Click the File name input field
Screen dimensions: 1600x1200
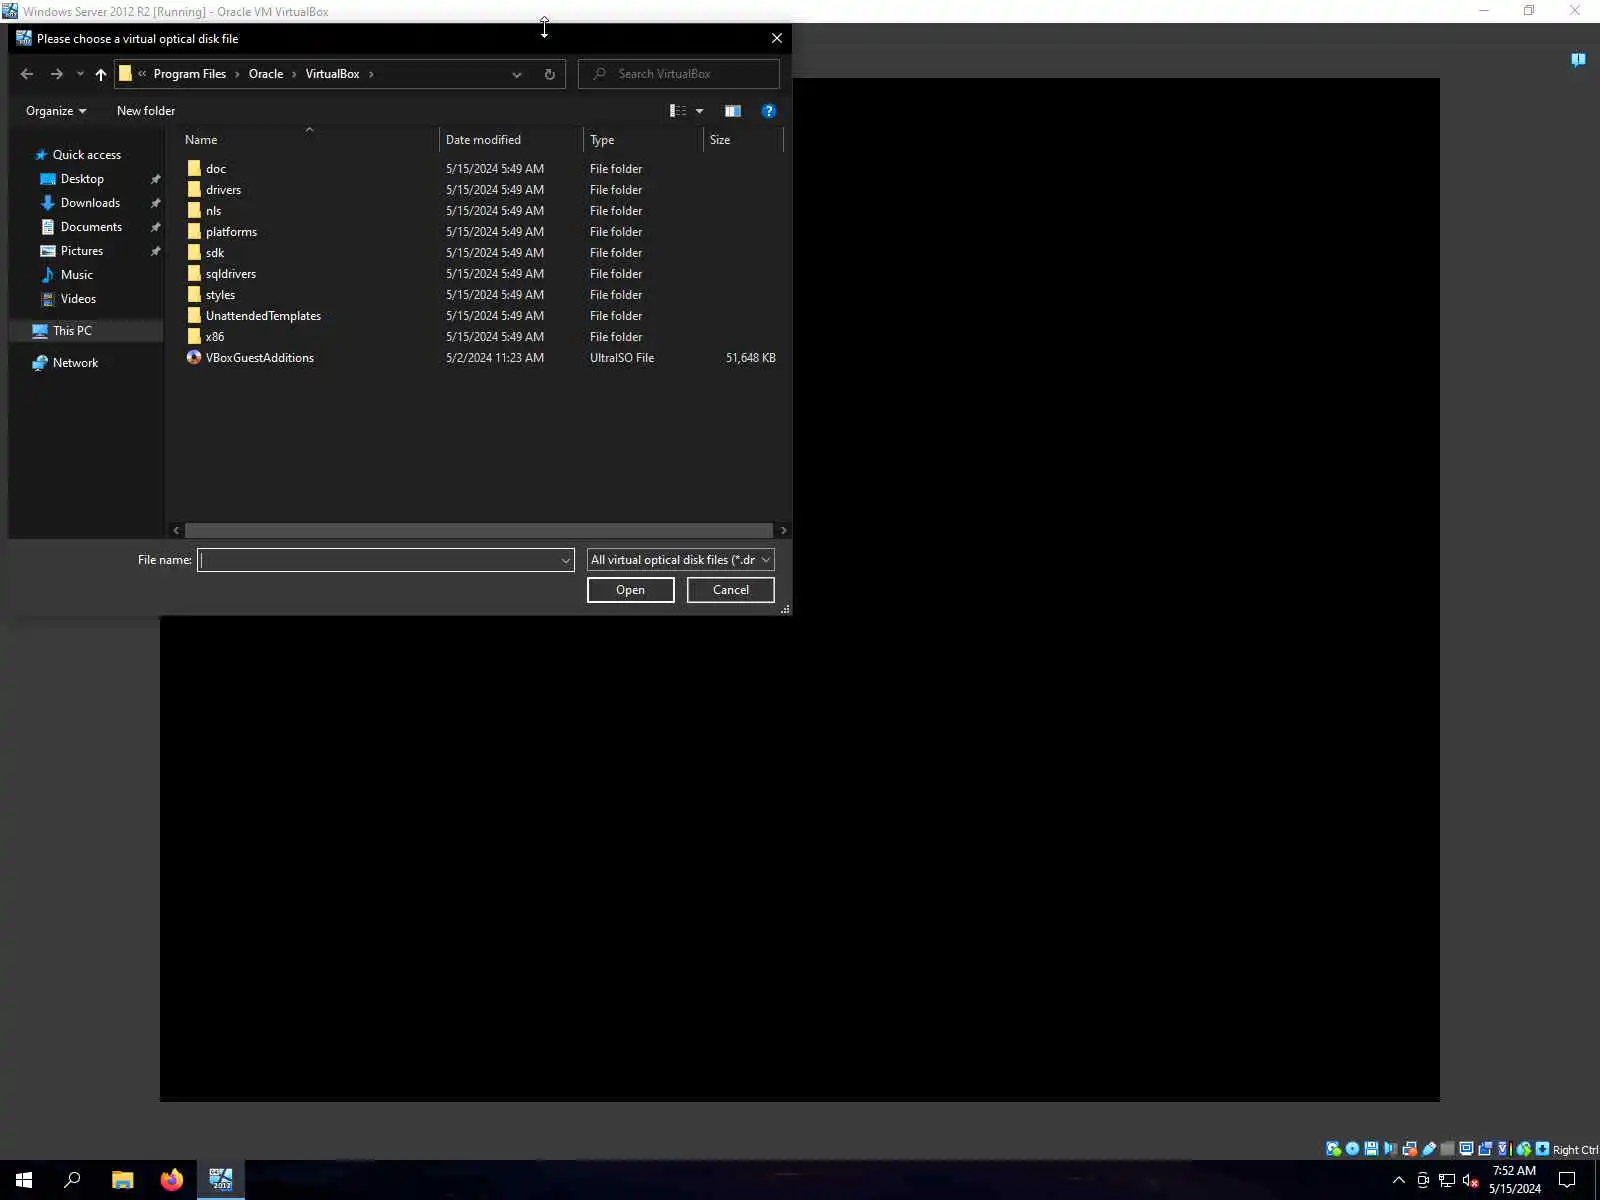[378, 560]
